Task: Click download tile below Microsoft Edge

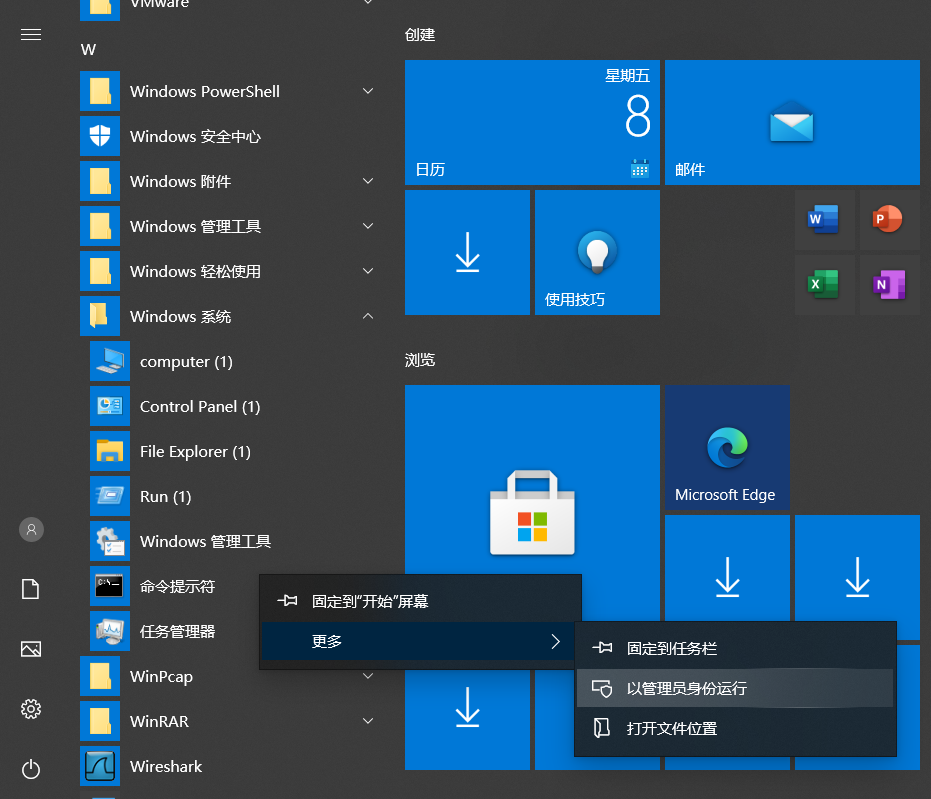Action: 727,568
